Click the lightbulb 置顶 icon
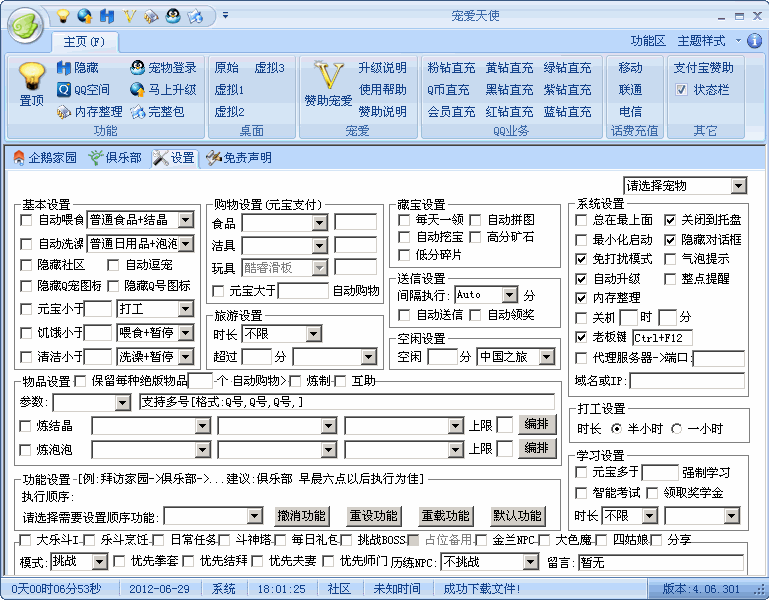 pyautogui.click(x=31, y=75)
